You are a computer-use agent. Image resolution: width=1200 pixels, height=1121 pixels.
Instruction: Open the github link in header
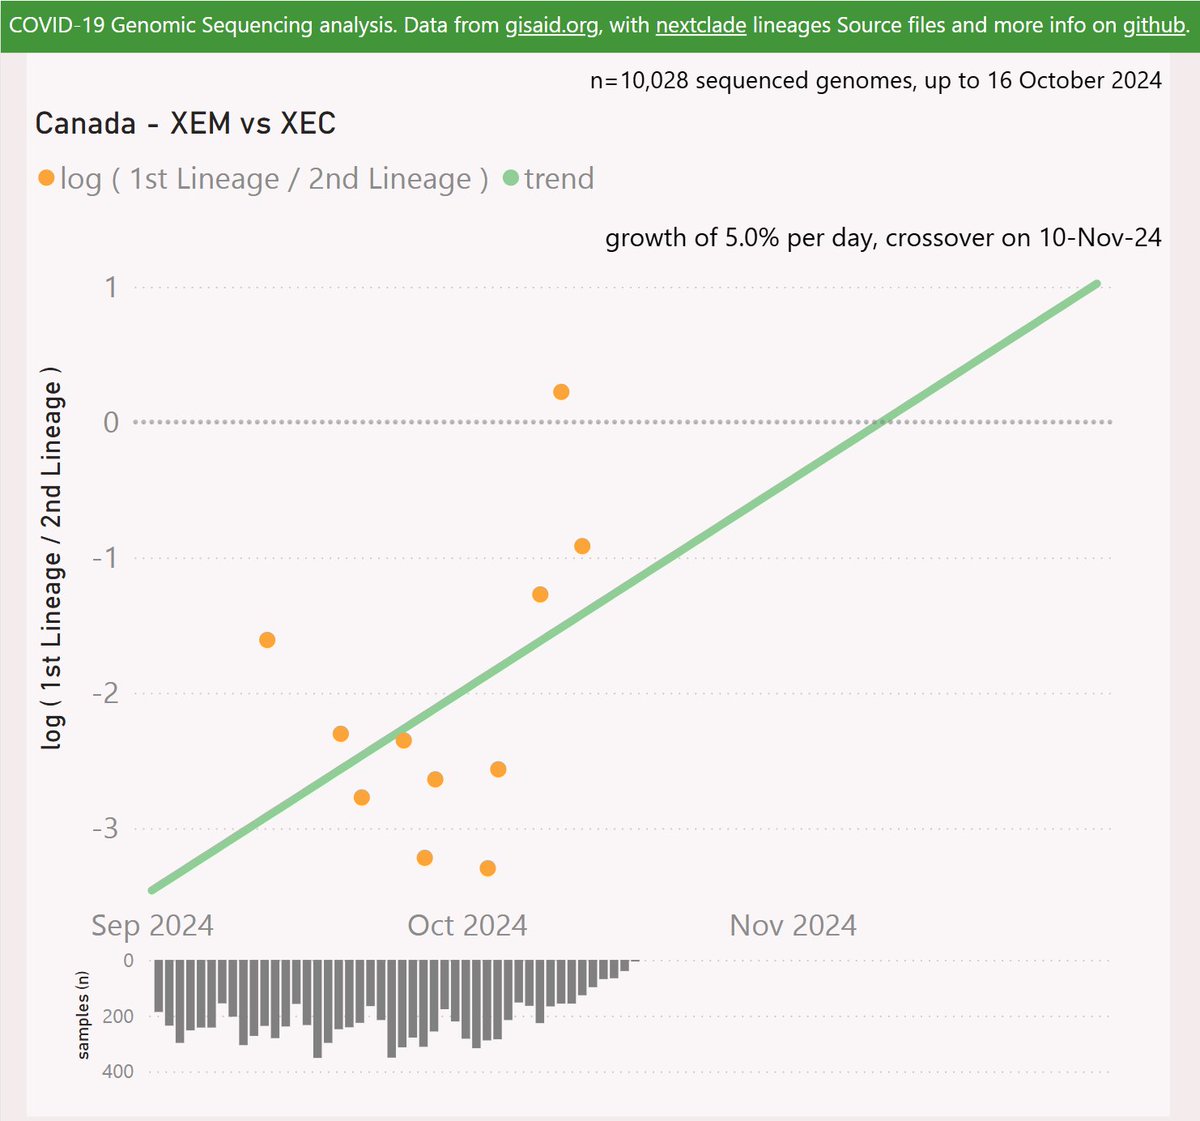tap(1154, 25)
